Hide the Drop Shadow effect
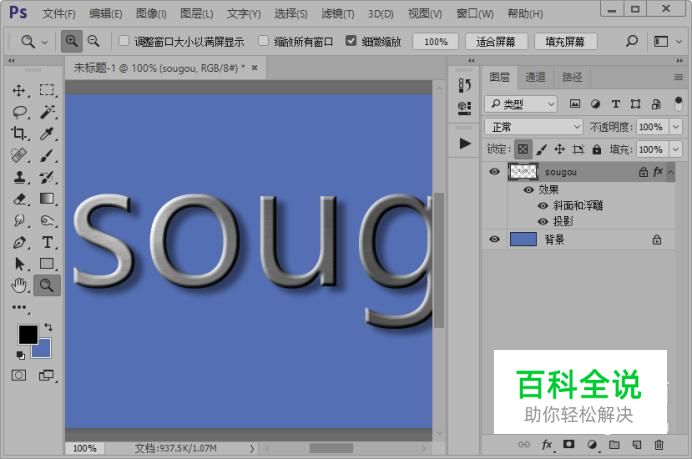Screen dimensions: 692x459 (543, 222)
